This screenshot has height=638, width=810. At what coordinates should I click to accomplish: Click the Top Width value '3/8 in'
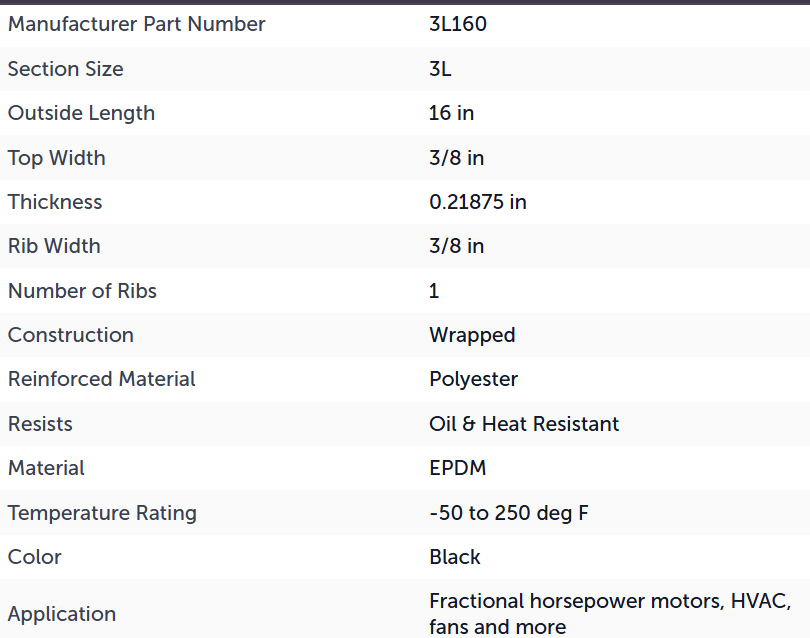457,158
